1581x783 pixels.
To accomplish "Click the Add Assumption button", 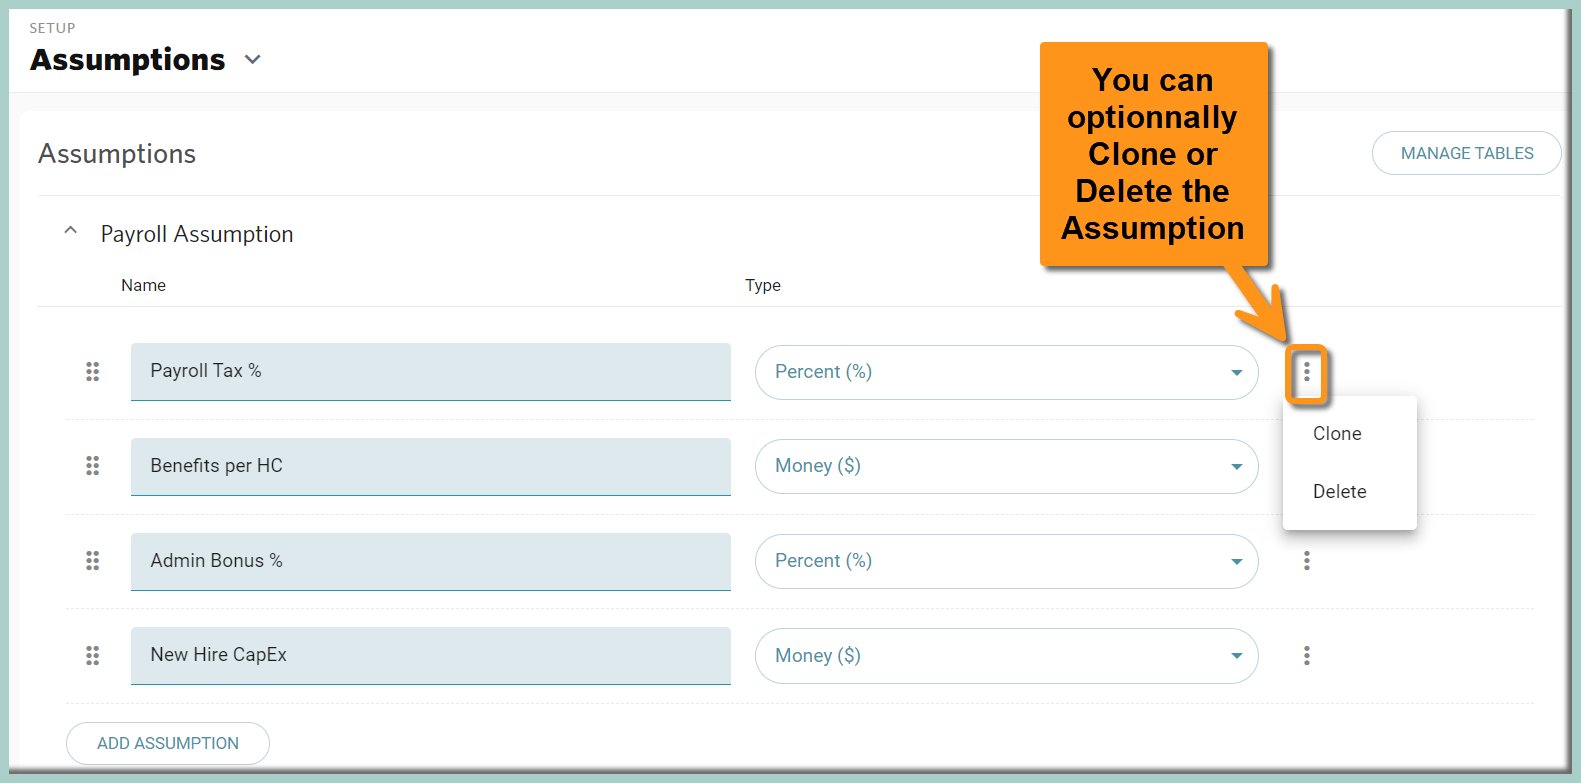I will coord(168,743).
